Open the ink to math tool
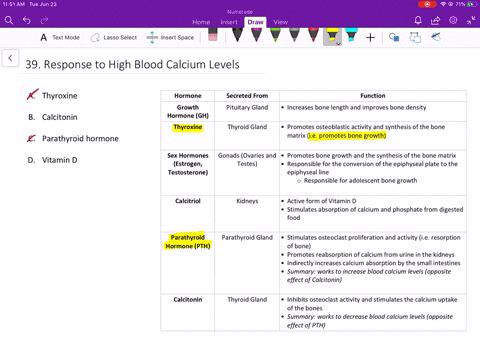This screenshot has height=360, width=480. tap(436, 36)
